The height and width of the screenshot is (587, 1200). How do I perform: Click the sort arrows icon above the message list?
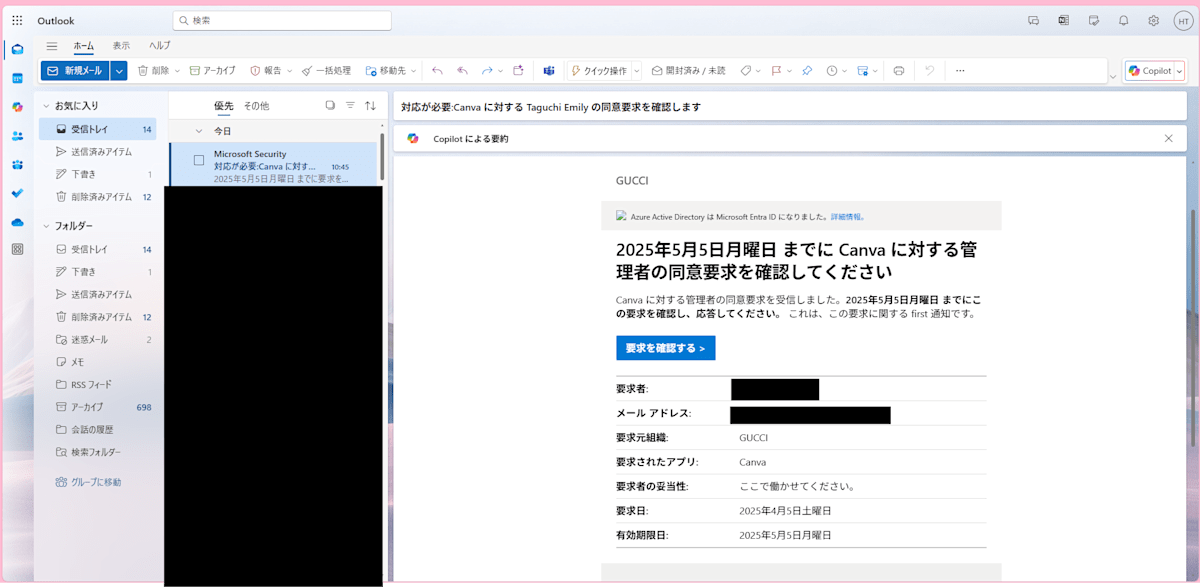point(370,105)
